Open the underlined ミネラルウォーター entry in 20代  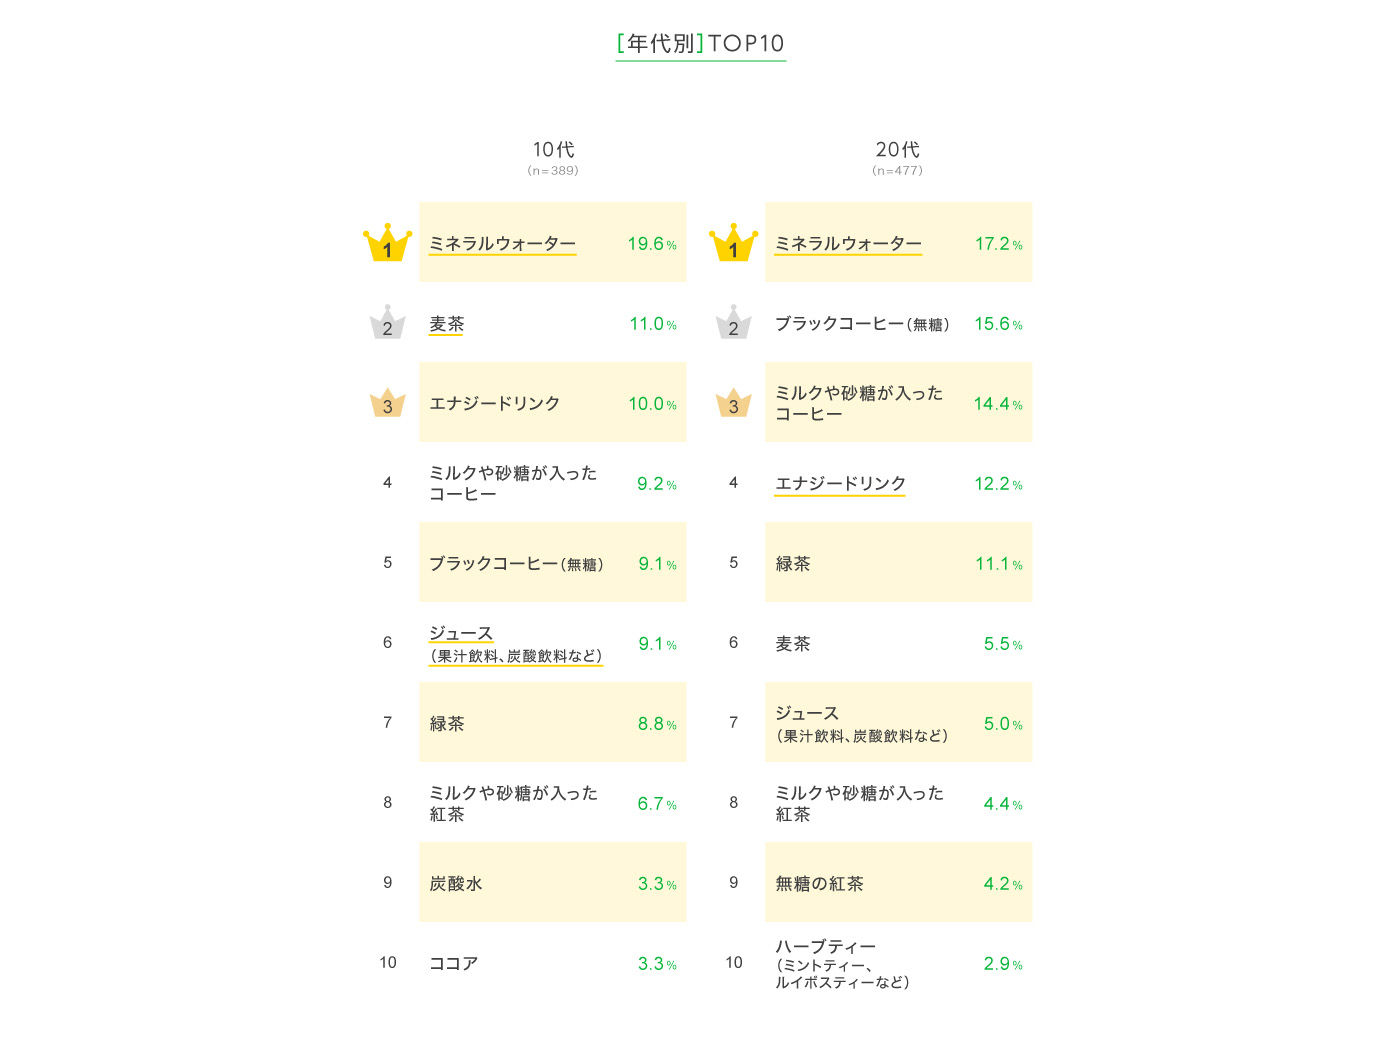(848, 244)
